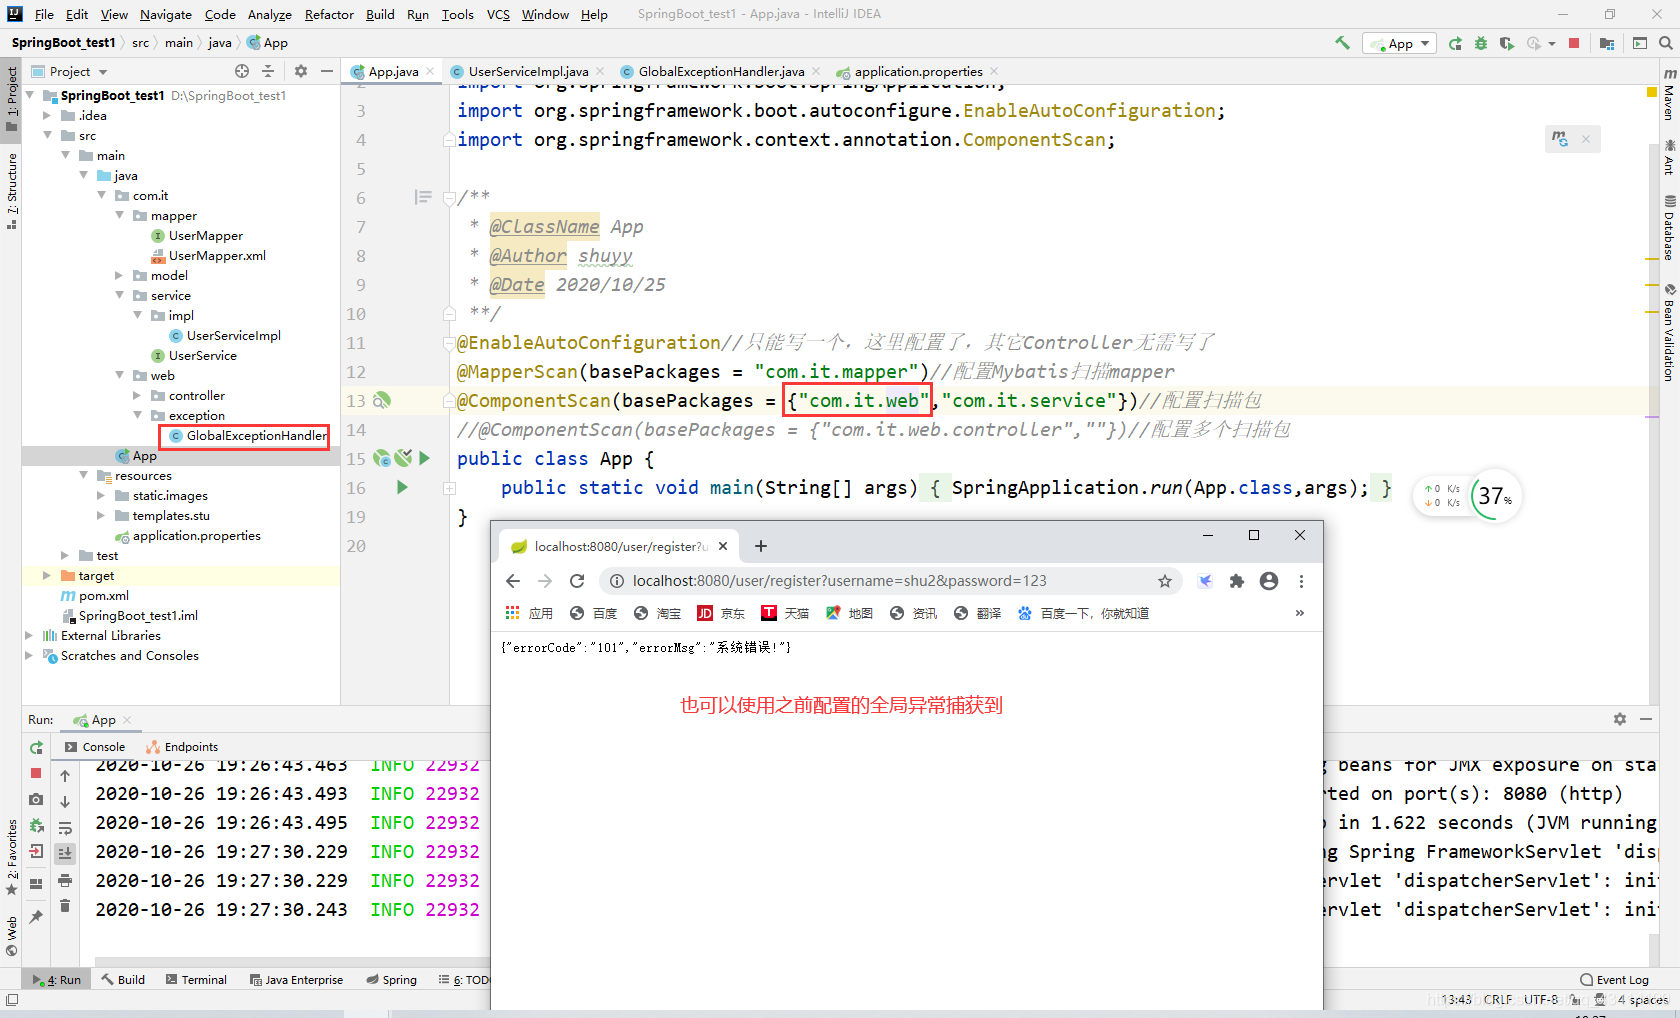Open Run panel settings gear
1680x1018 pixels.
tap(1620, 719)
